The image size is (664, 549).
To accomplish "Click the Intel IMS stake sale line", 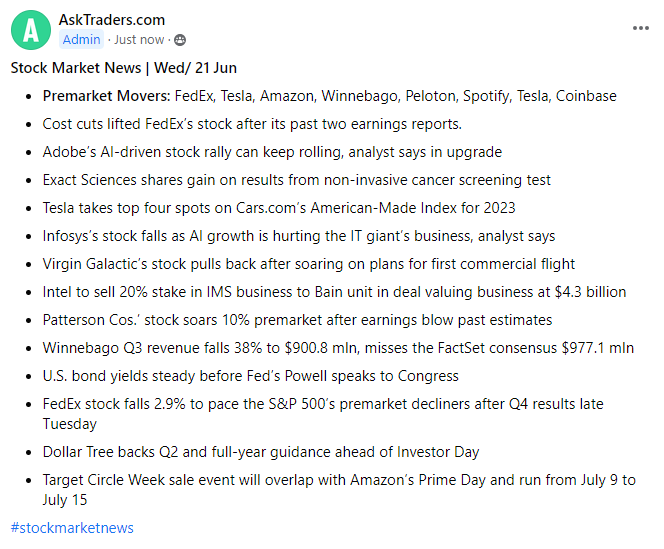I will 334,292.
